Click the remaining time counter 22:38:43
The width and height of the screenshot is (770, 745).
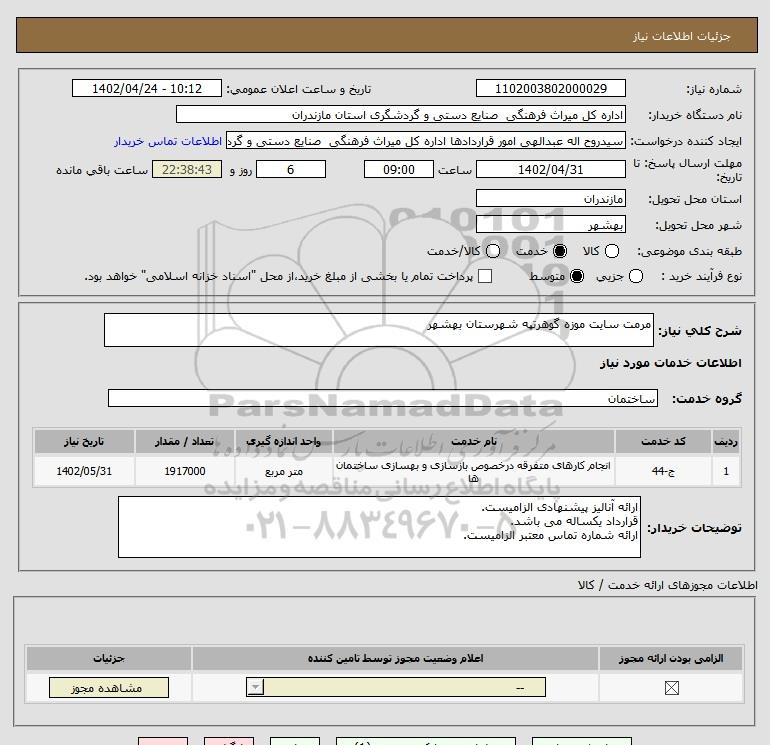tap(187, 169)
